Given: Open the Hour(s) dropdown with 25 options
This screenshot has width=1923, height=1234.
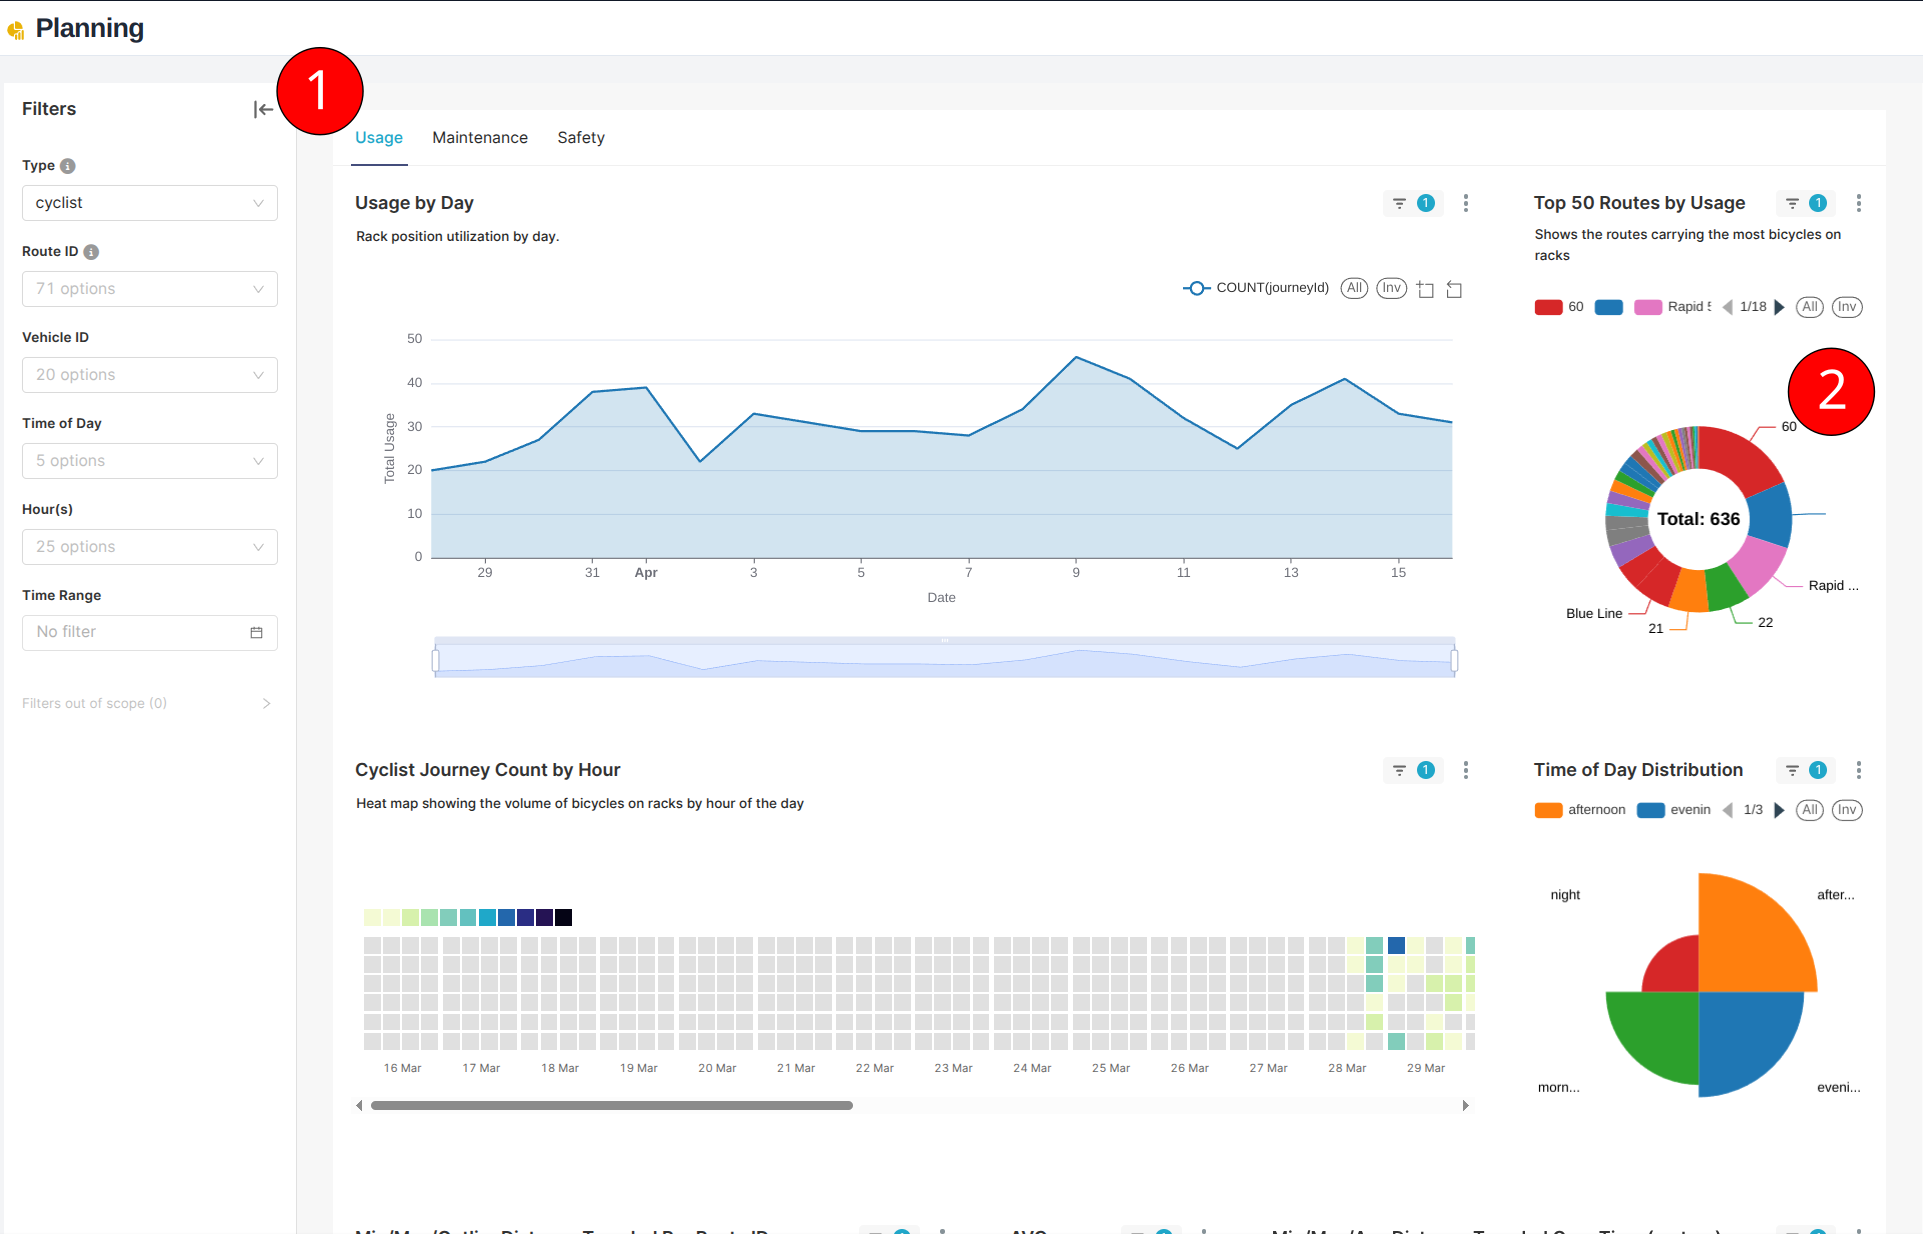Looking at the screenshot, I should click(149, 546).
